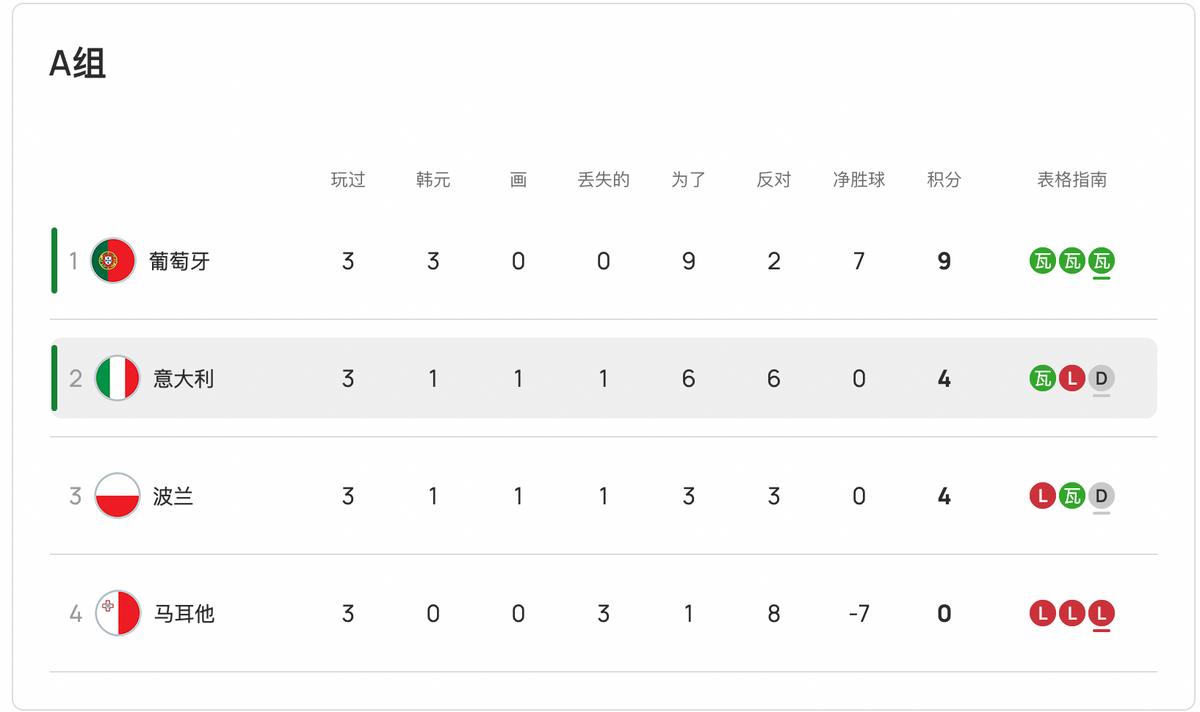
Task: Click the 积分 column header
Action: pyautogui.click(x=944, y=180)
